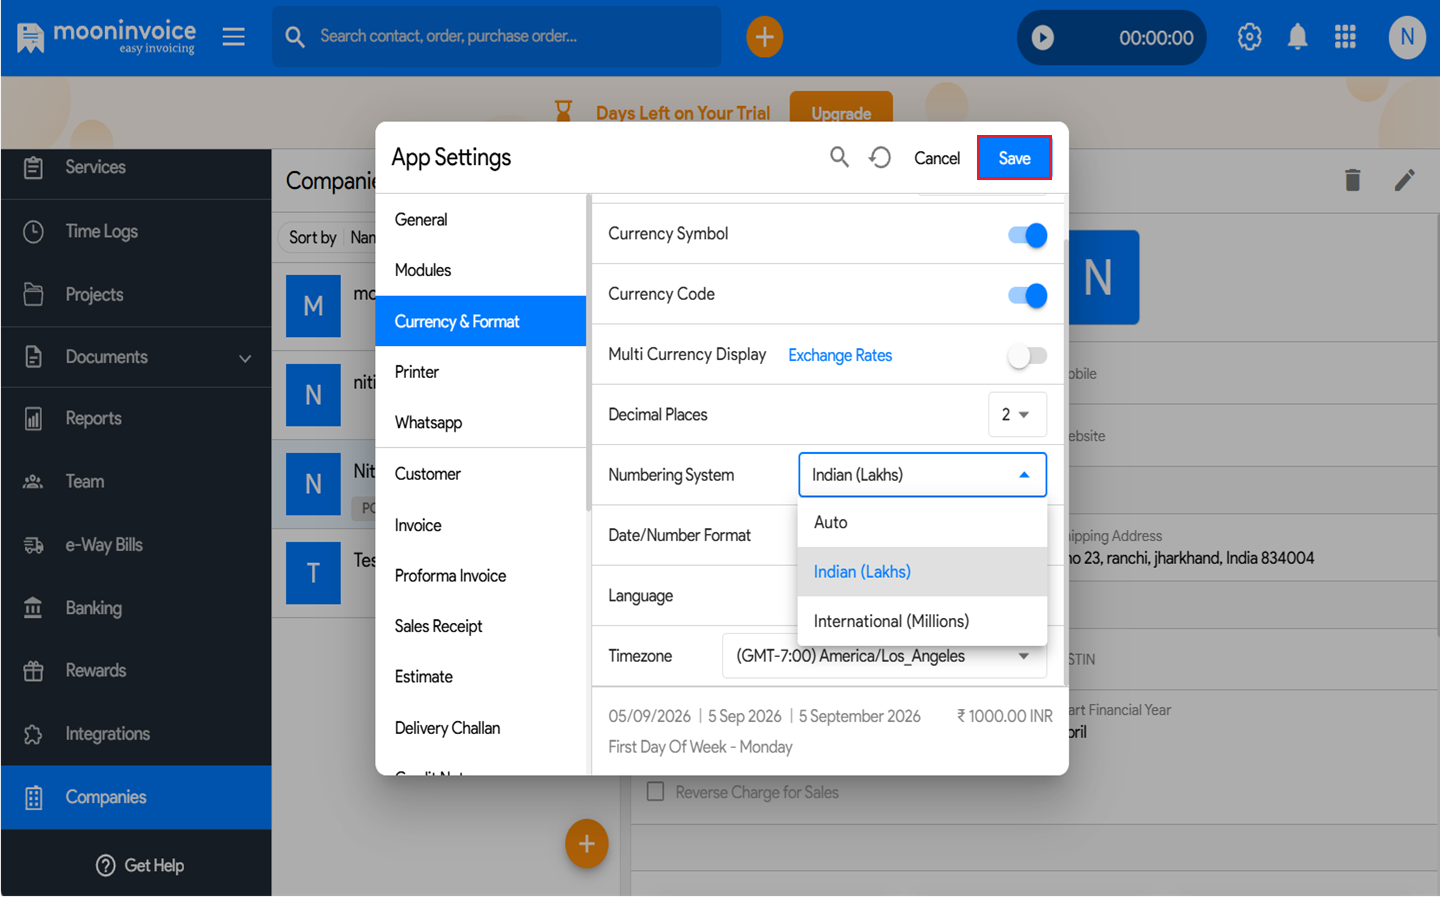The width and height of the screenshot is (1440, 900).
Task: Click the settings gear in top bar
Action: pyautogui.click(x=1249, y=37)
